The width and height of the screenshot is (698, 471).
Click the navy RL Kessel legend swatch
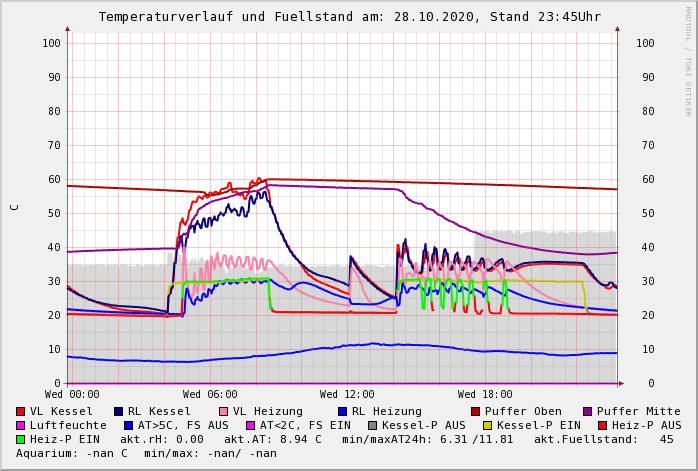118,412
